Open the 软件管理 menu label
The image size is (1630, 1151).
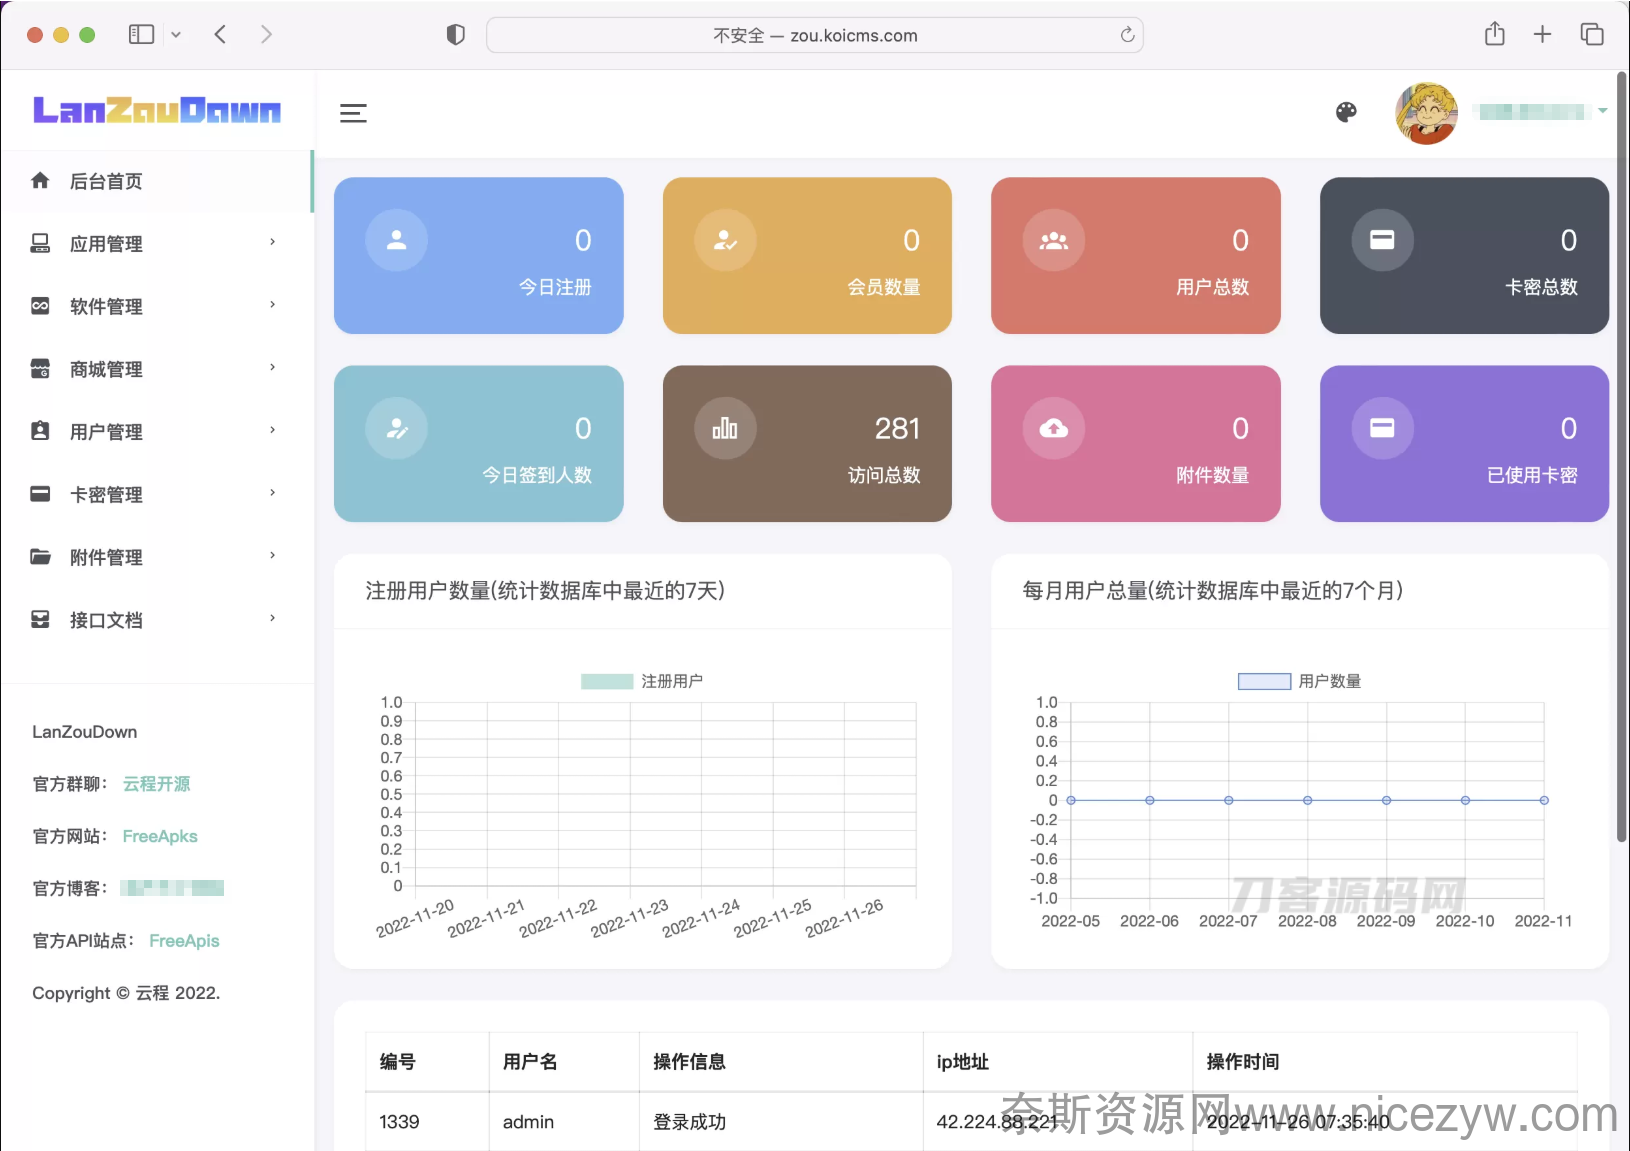click(x=106, y=307)
